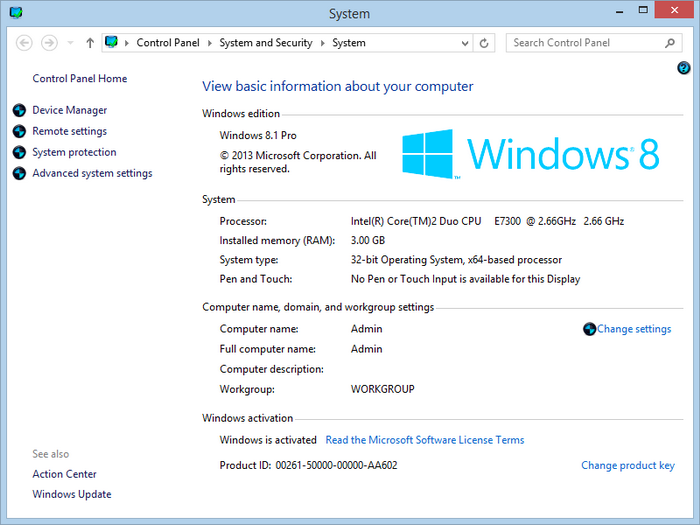
Task: Click the Forward navigation arrow
Action: pos(49,43)
